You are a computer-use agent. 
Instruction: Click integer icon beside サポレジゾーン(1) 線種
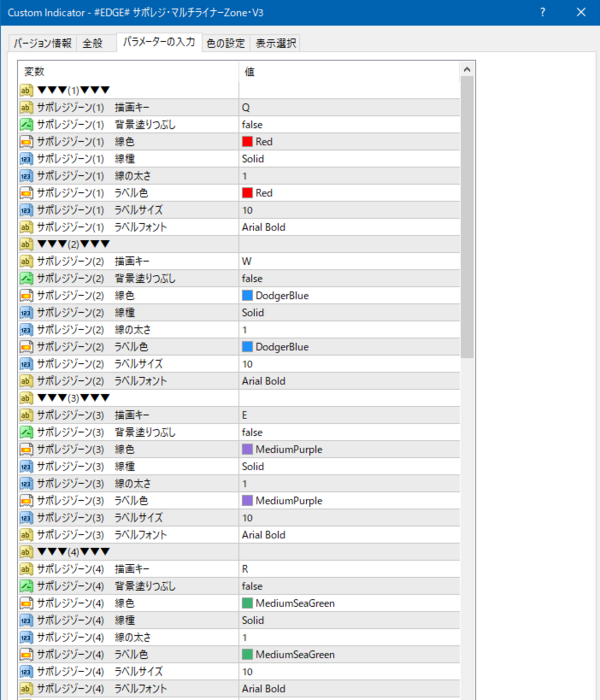26,158
